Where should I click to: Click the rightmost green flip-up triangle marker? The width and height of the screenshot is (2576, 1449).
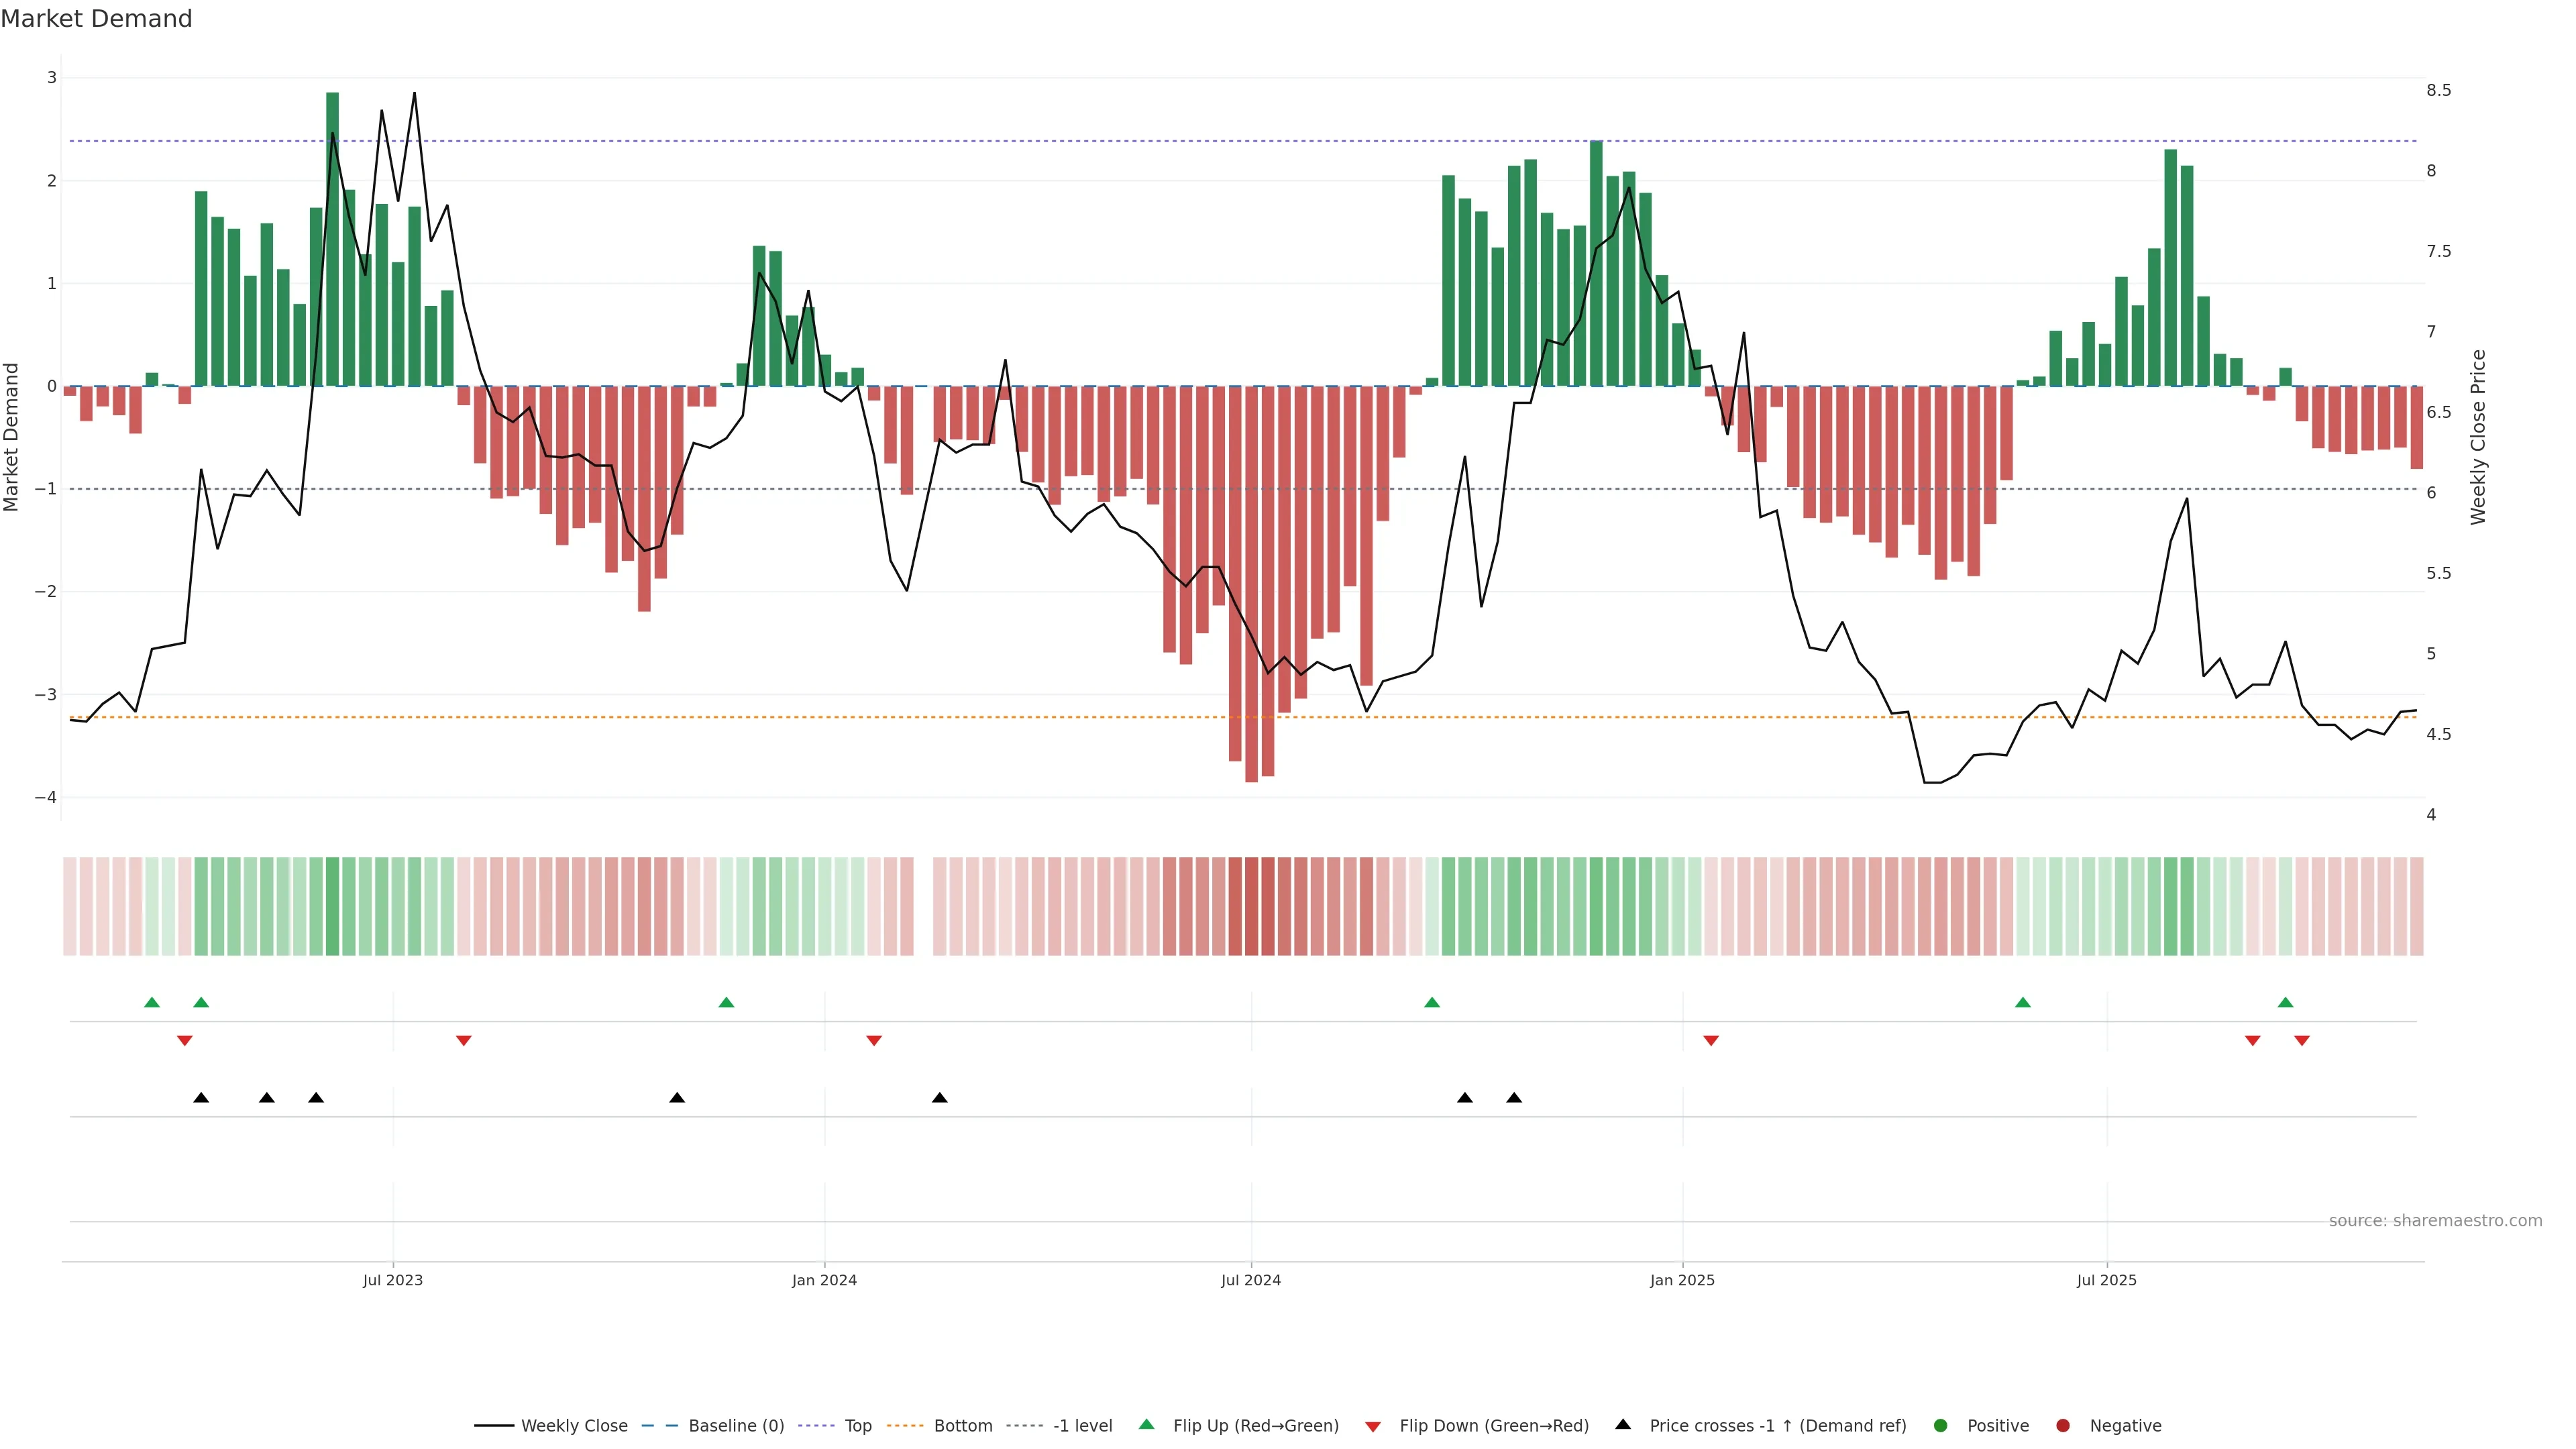2285,1002
